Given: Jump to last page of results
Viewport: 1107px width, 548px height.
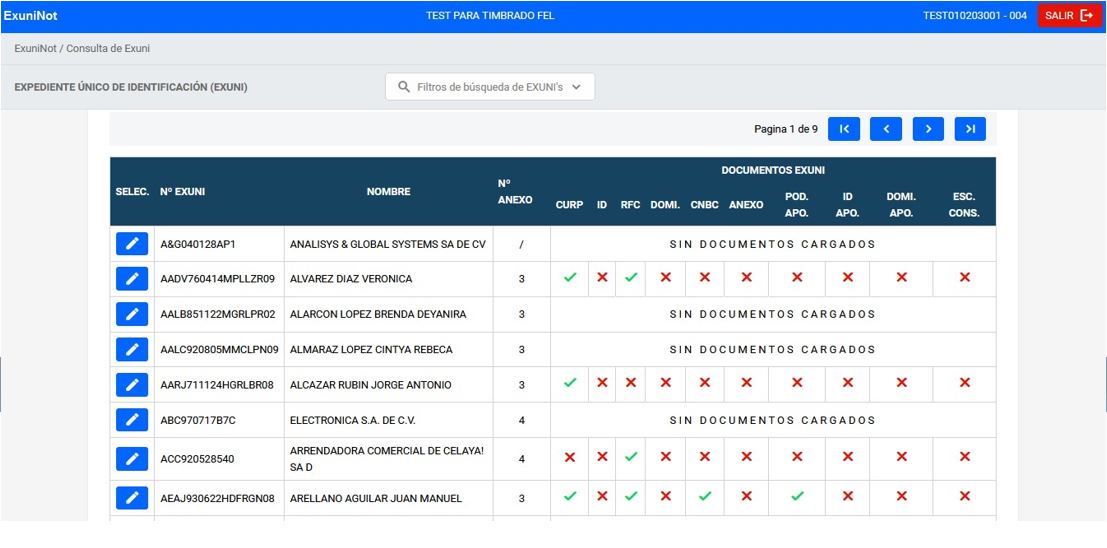Looking at the screenshot, I should click(x=970, y=129).
